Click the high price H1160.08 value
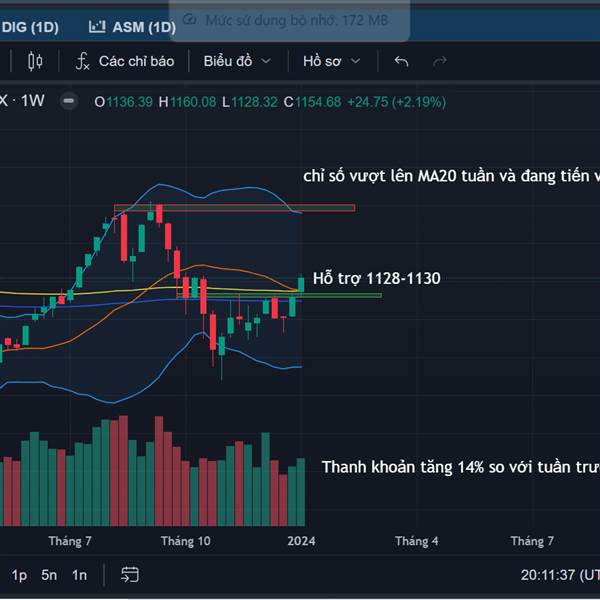The height and width of the screenshot is (600, 600). 187,102
